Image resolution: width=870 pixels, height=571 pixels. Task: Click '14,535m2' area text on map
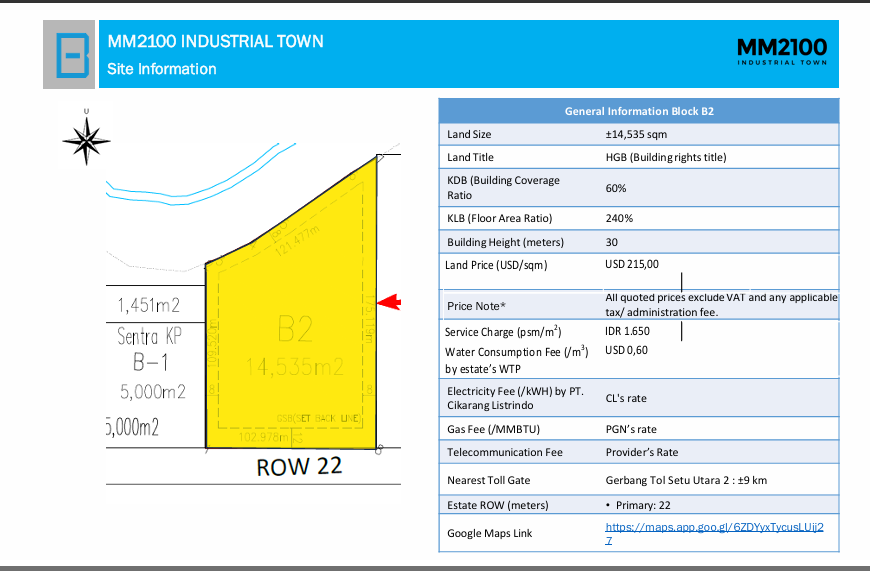(295, 367)
